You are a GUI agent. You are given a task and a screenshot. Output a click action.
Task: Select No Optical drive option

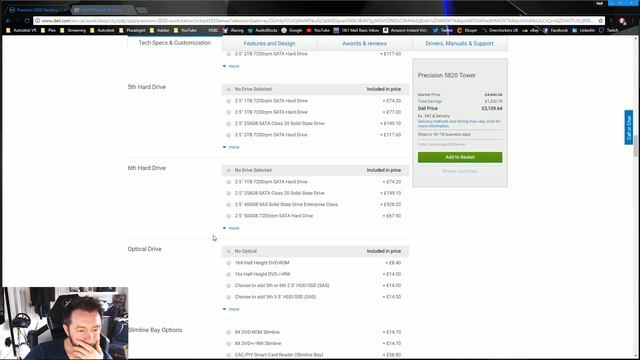[x=229, y=251]
